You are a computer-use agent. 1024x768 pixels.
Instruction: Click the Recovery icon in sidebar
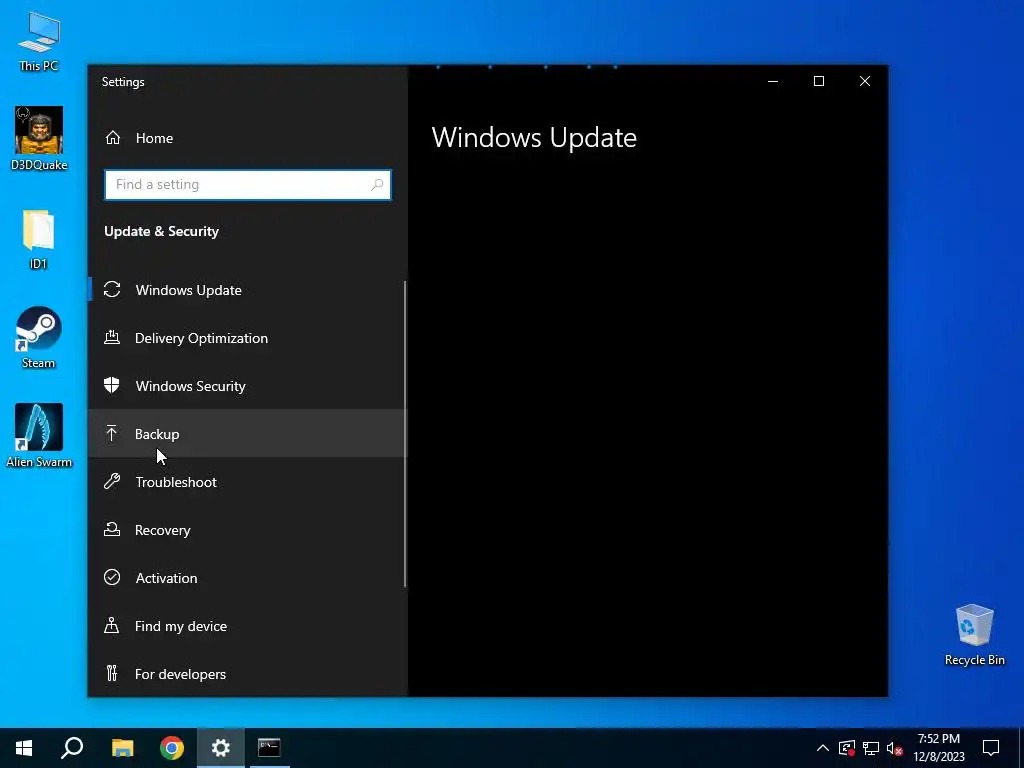click(112, 530)
